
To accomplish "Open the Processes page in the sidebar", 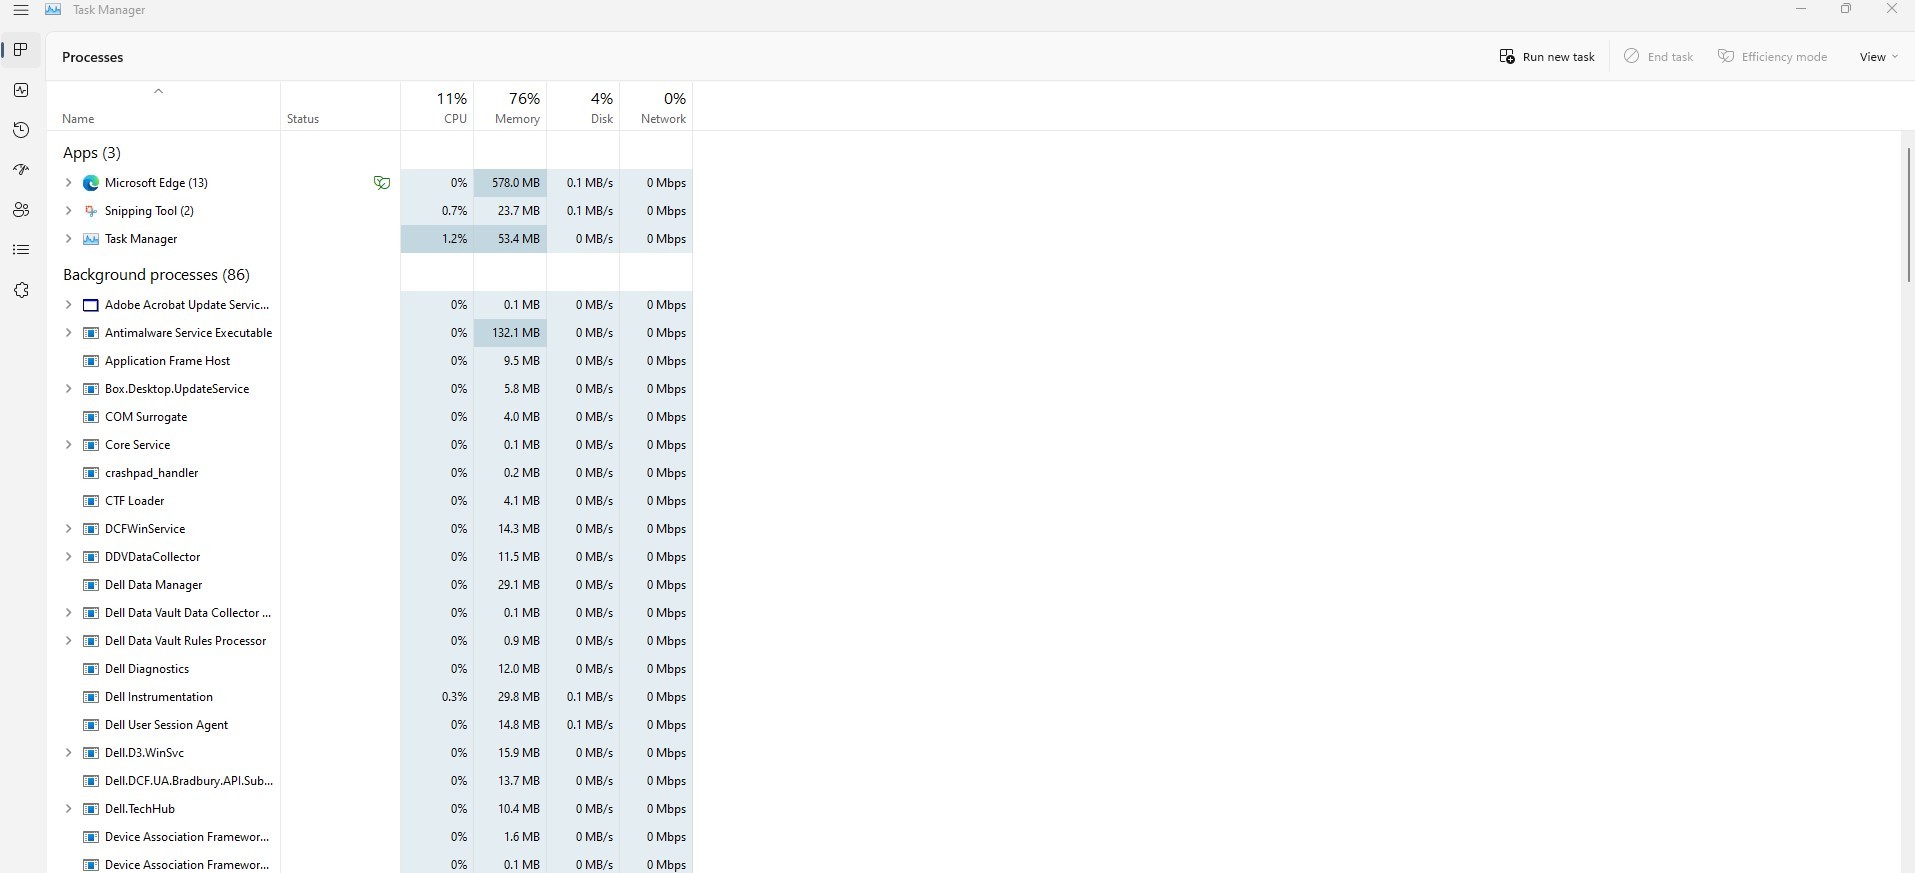I will (20, 50).
